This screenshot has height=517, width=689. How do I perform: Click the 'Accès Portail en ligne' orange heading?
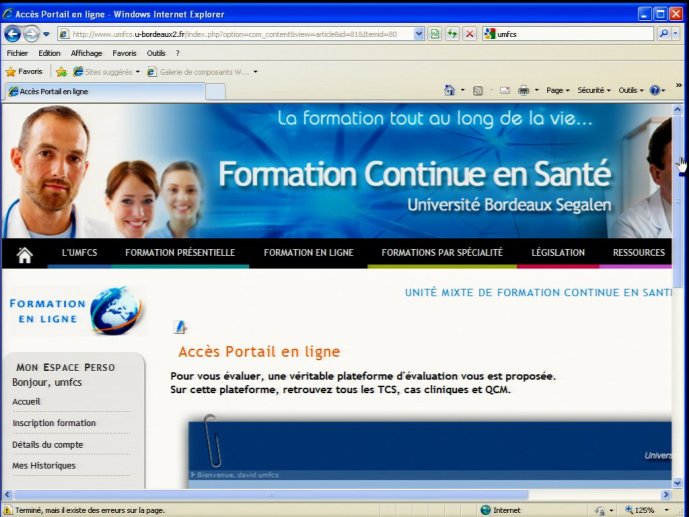[x=259, y=352]
